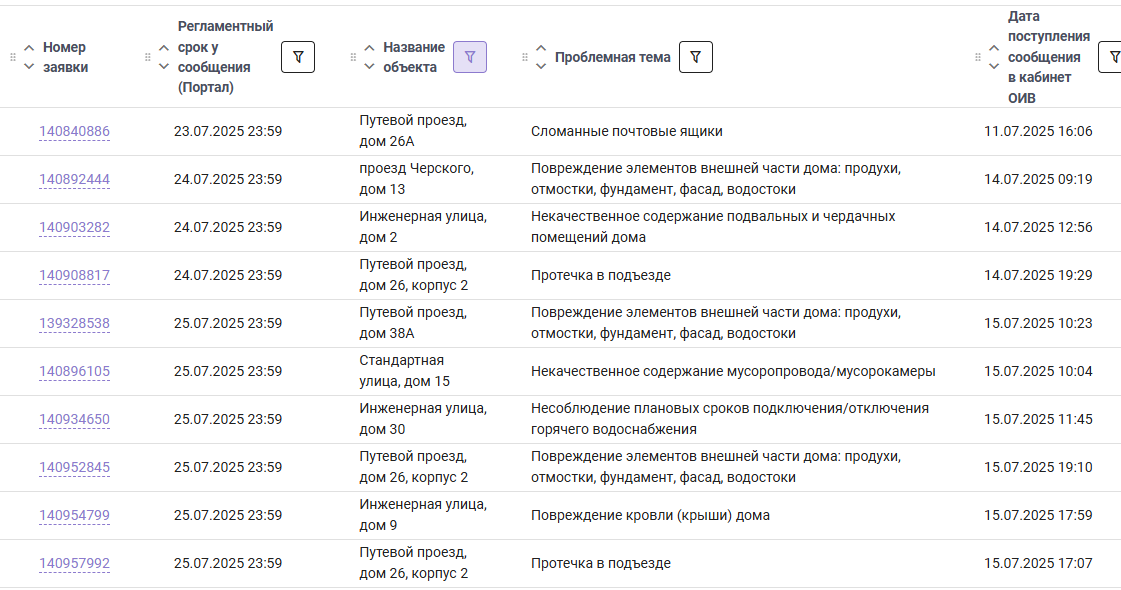Viewport: 1121px width, 590px height.
Task: Sort Название объекта ascending arrow
Action: point(370,48)
